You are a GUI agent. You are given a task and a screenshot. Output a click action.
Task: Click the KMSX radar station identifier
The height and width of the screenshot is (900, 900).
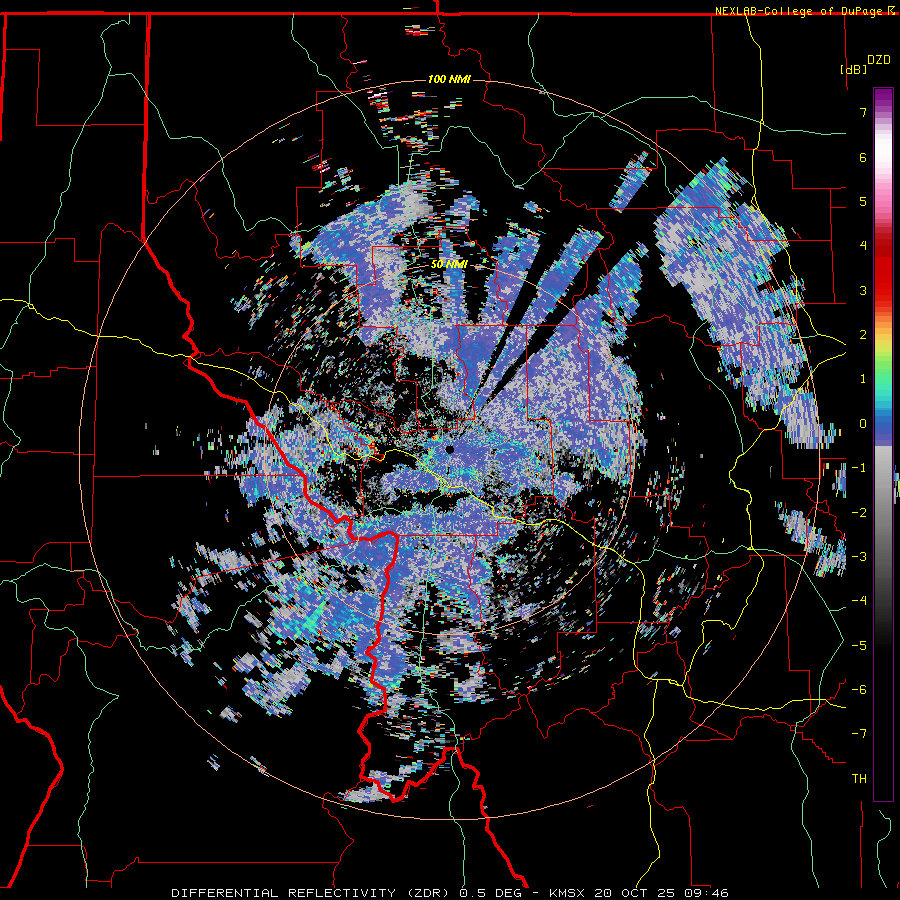tap(567, 893)
